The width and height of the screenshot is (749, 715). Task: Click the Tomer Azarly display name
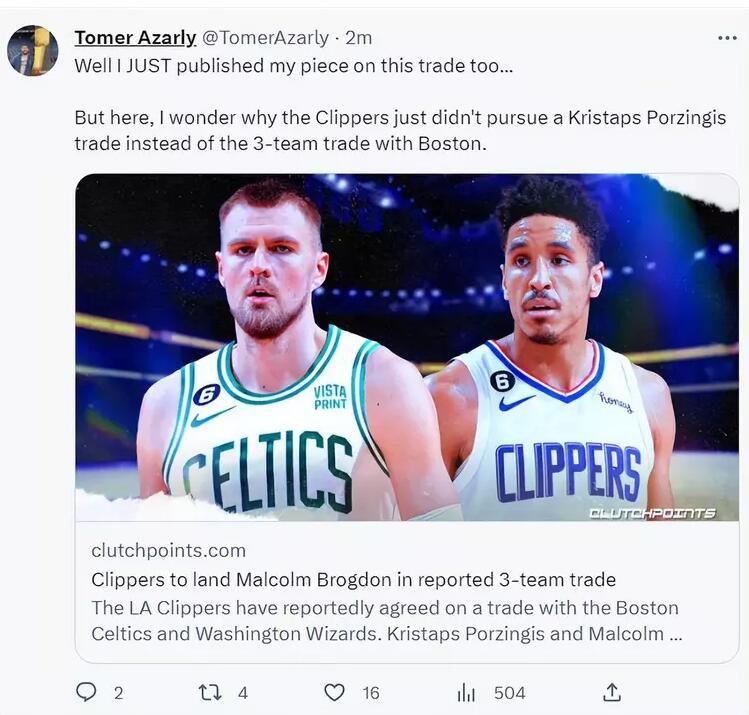[135, 38]
